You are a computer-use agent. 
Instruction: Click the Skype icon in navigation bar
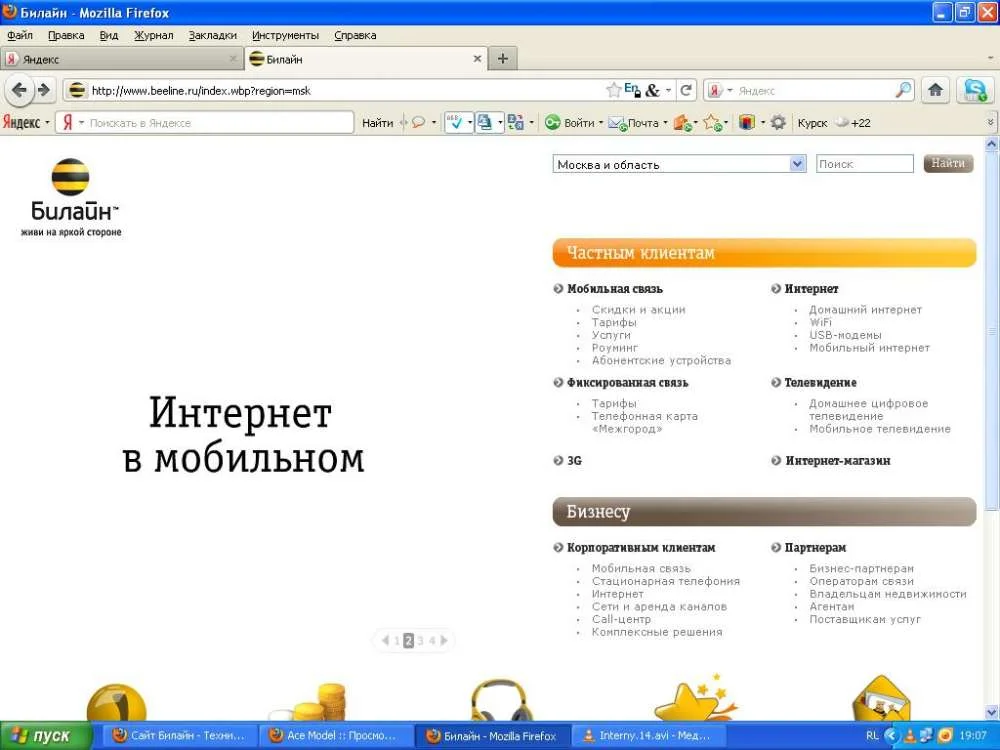974,90
